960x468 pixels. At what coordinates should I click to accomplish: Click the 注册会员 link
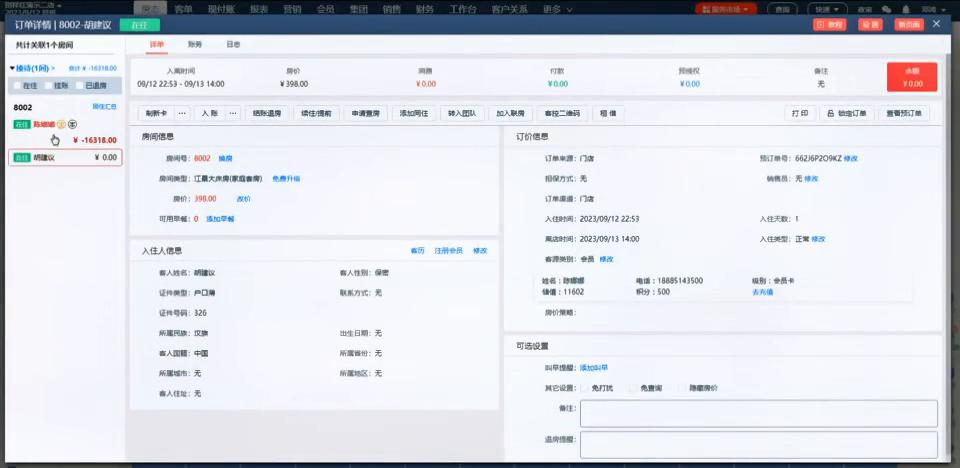coord(448,251)
